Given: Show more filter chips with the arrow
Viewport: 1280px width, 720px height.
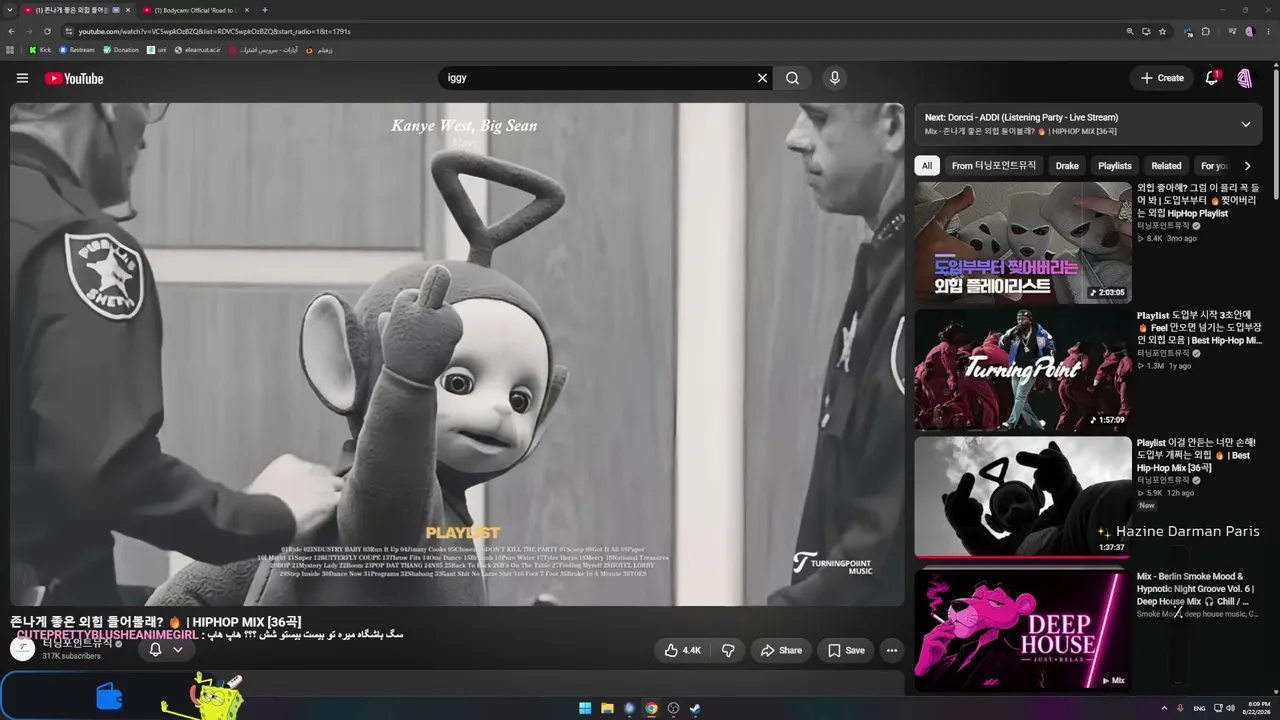Looking at the screenshot, I should (1247, 166).
